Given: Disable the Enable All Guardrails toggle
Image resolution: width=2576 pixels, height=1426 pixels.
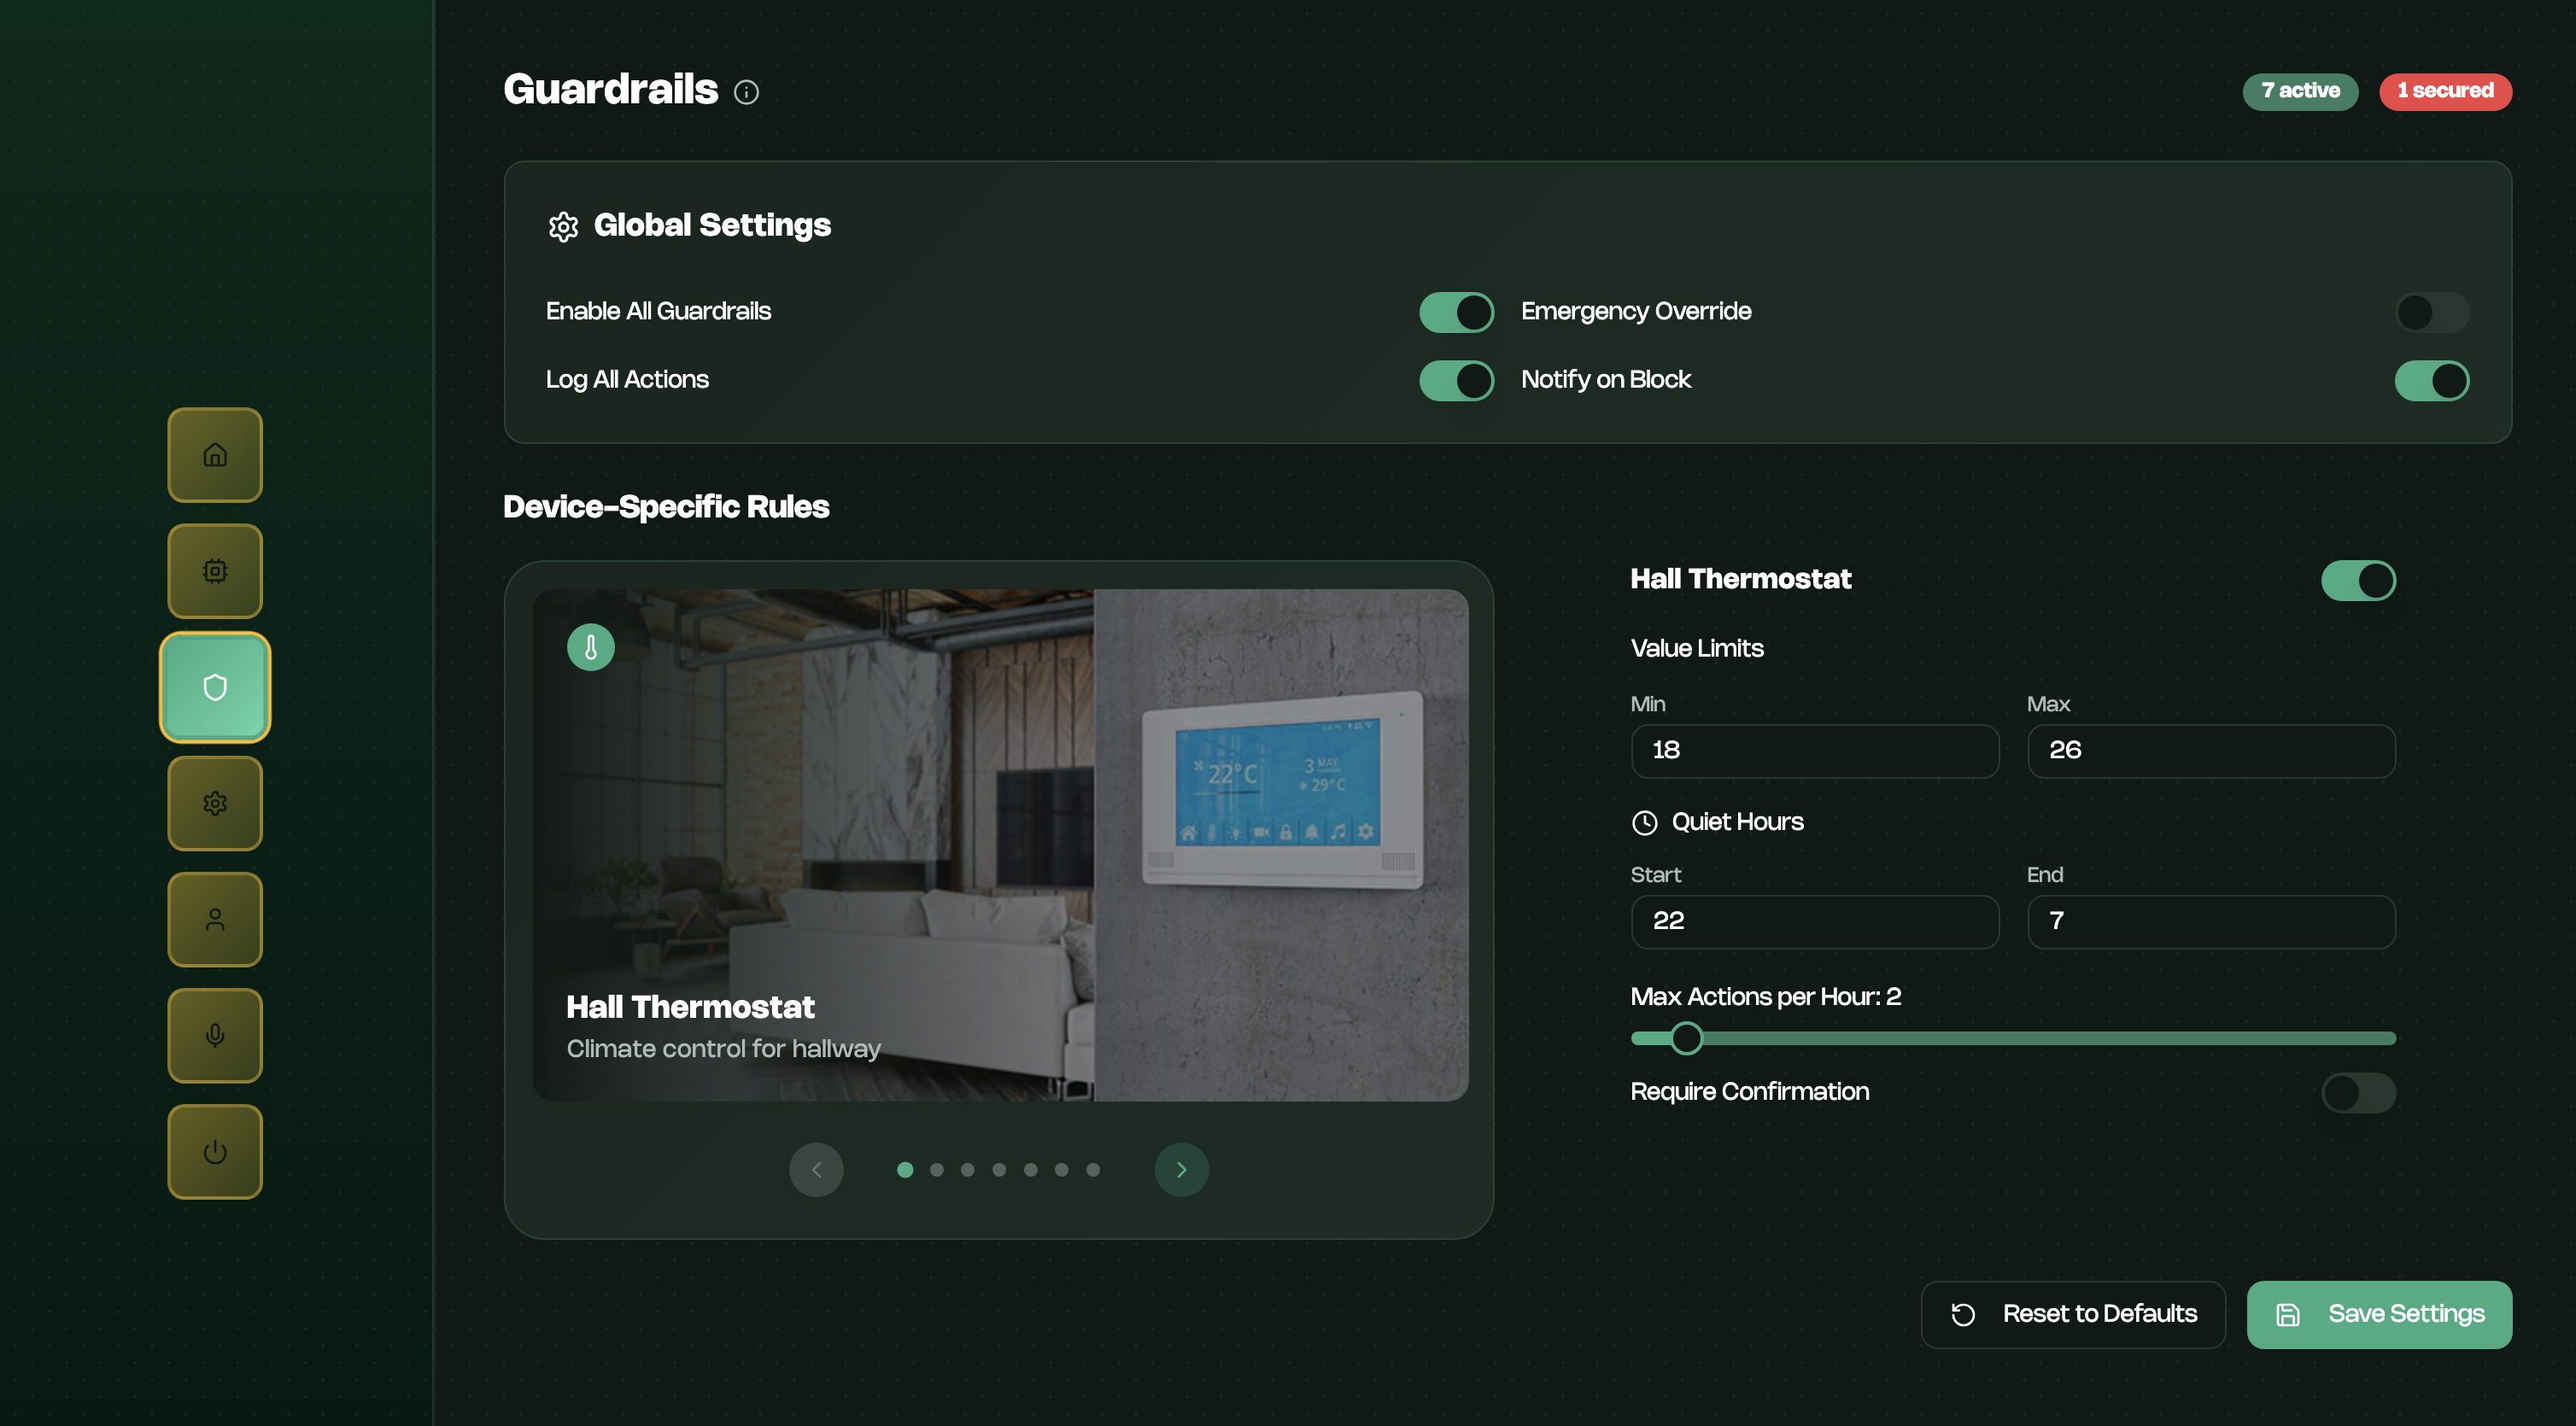Looking at the screenshot, I should point(1456,312).
